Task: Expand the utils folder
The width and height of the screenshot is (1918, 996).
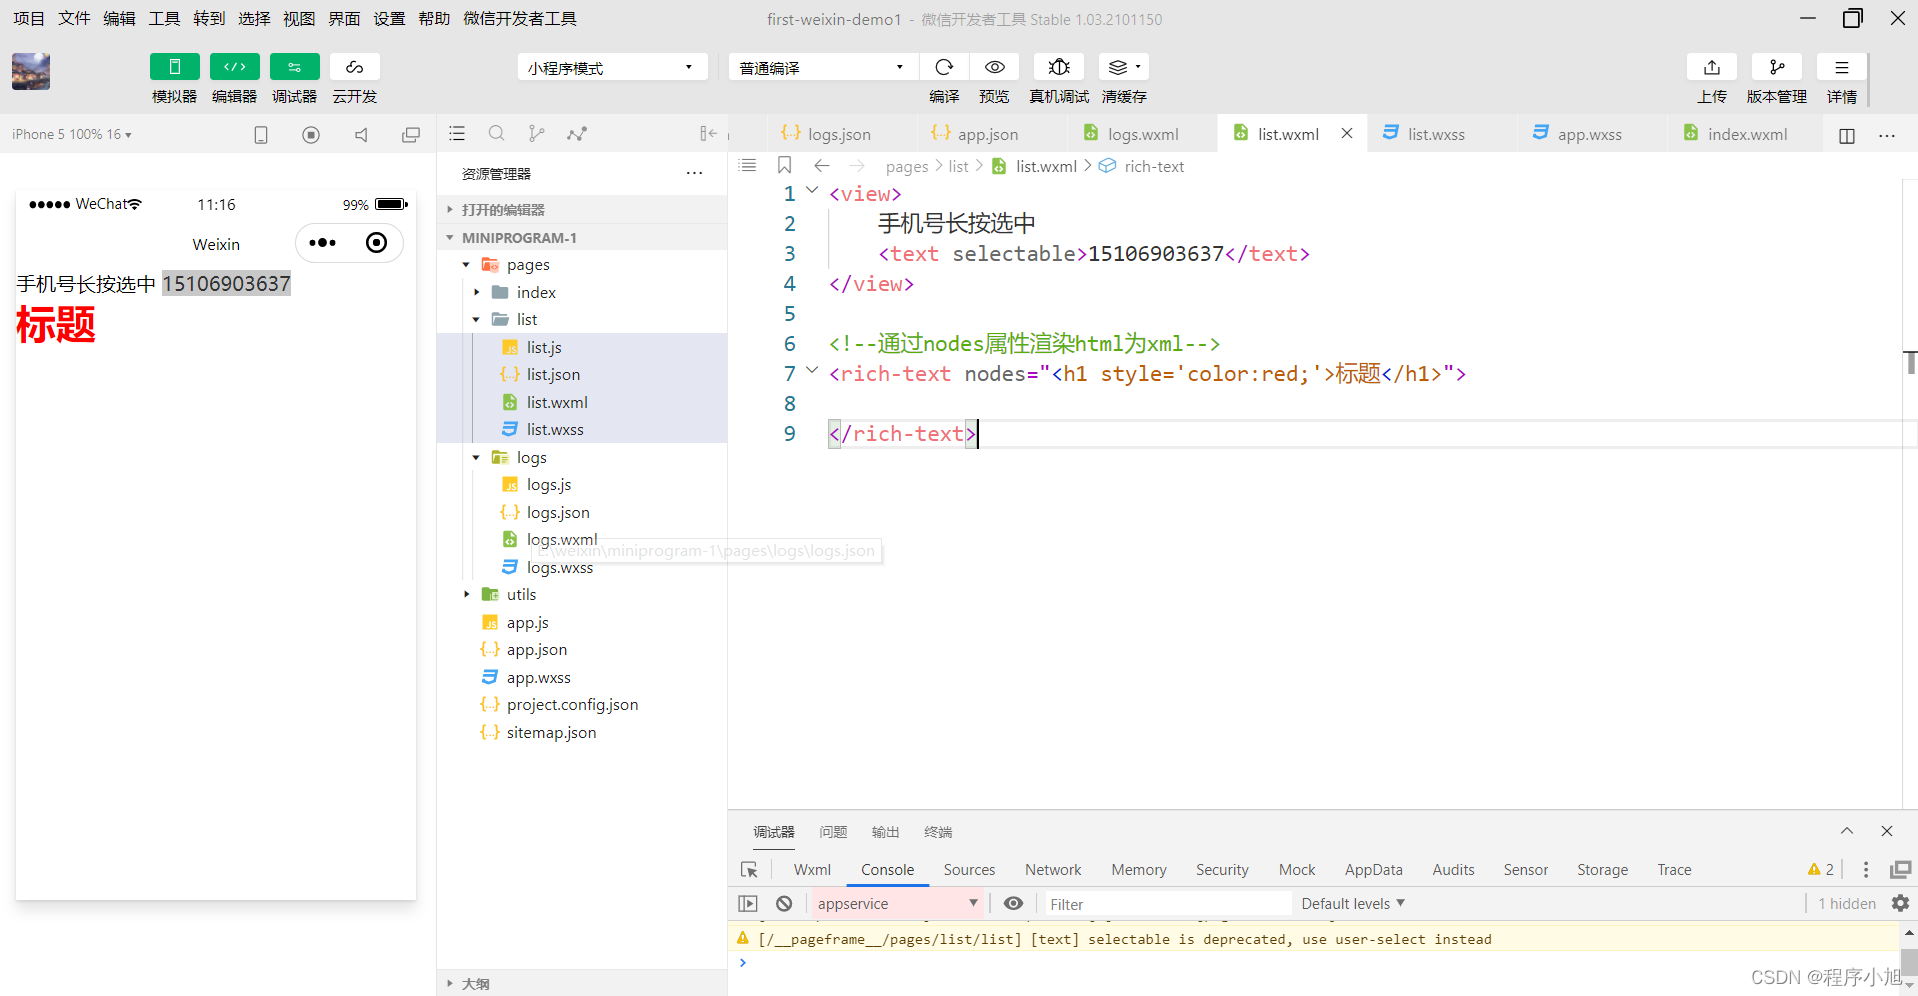Action: 466,594
